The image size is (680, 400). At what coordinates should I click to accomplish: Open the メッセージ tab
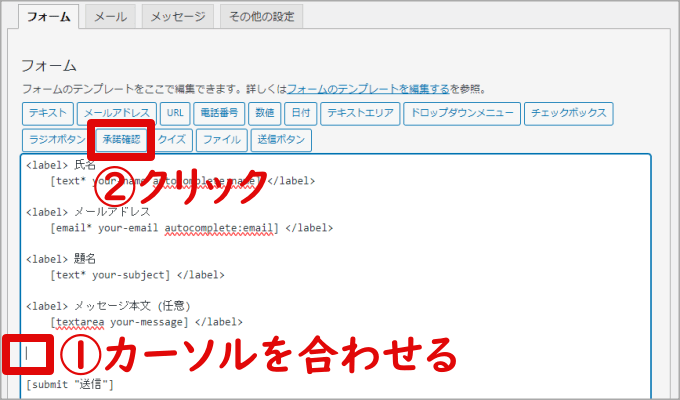coord(178,17)
